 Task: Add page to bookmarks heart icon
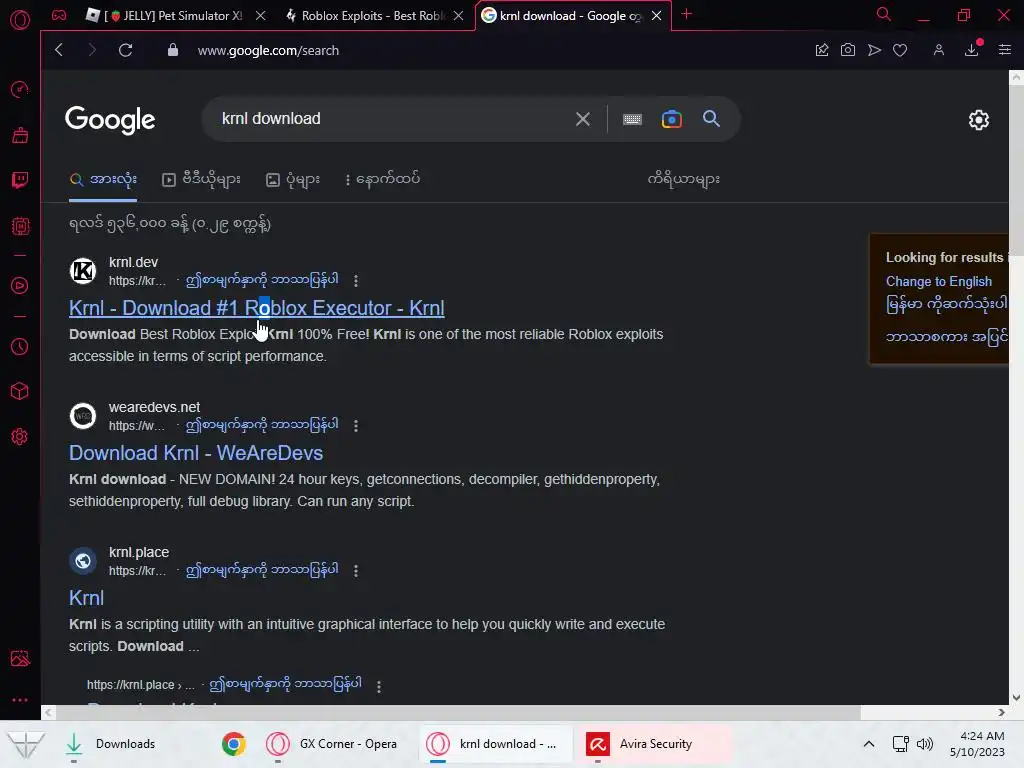pyautogui.click(x=900, y=50)
